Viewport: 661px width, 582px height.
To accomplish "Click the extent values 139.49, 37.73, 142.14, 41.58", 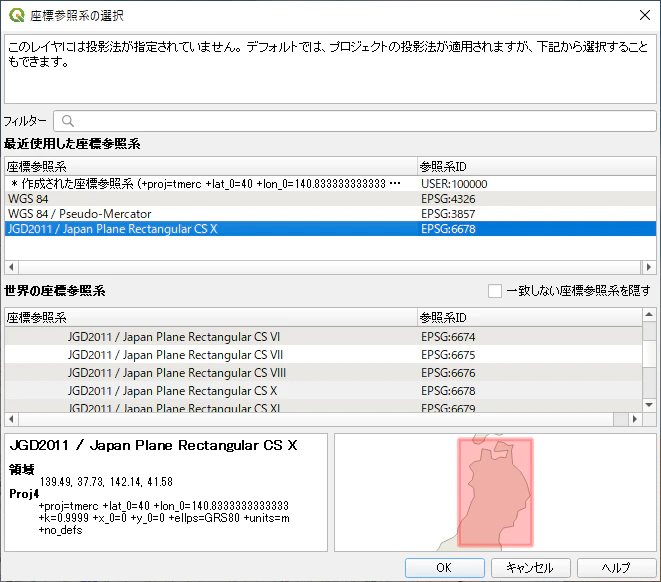I will (106, 482).
